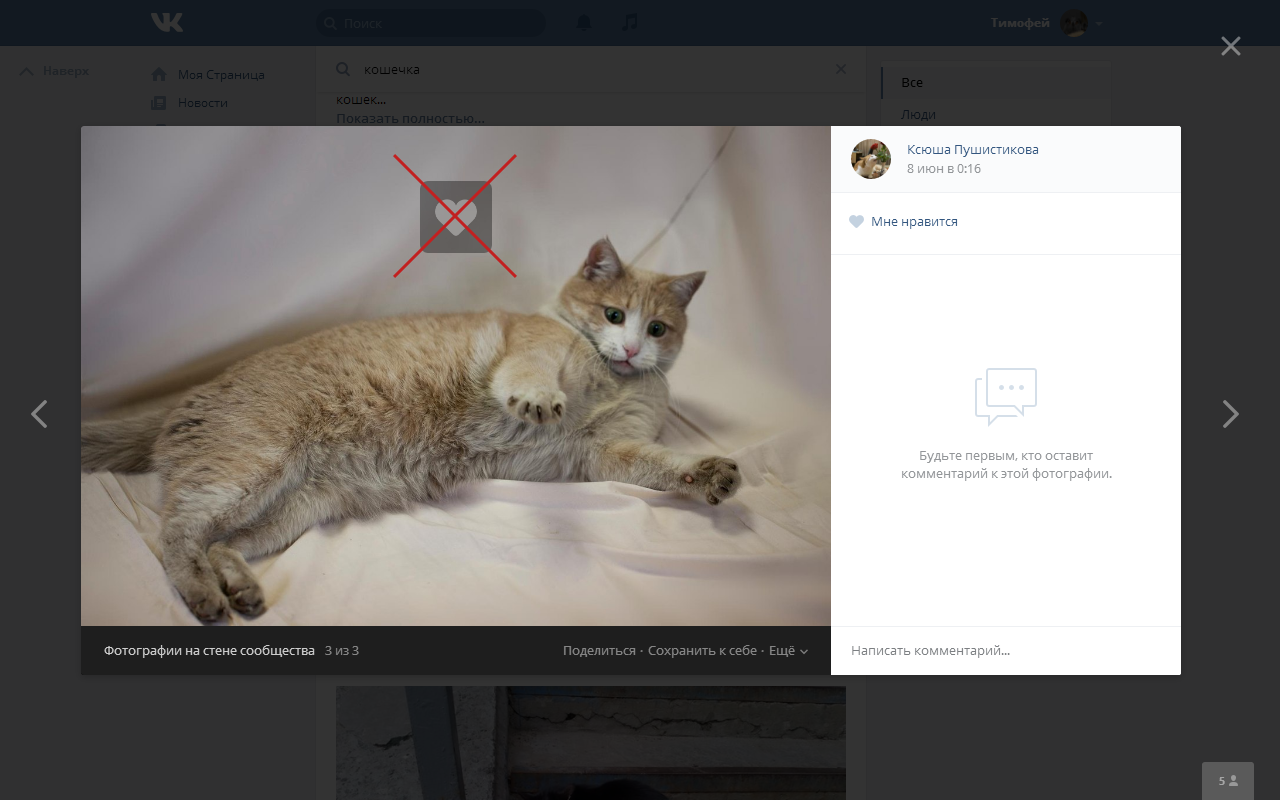Click the magnifier icon beside кошечка
Image resolution: width=1280 pixels, height=800 pixels.
(343, 69)
